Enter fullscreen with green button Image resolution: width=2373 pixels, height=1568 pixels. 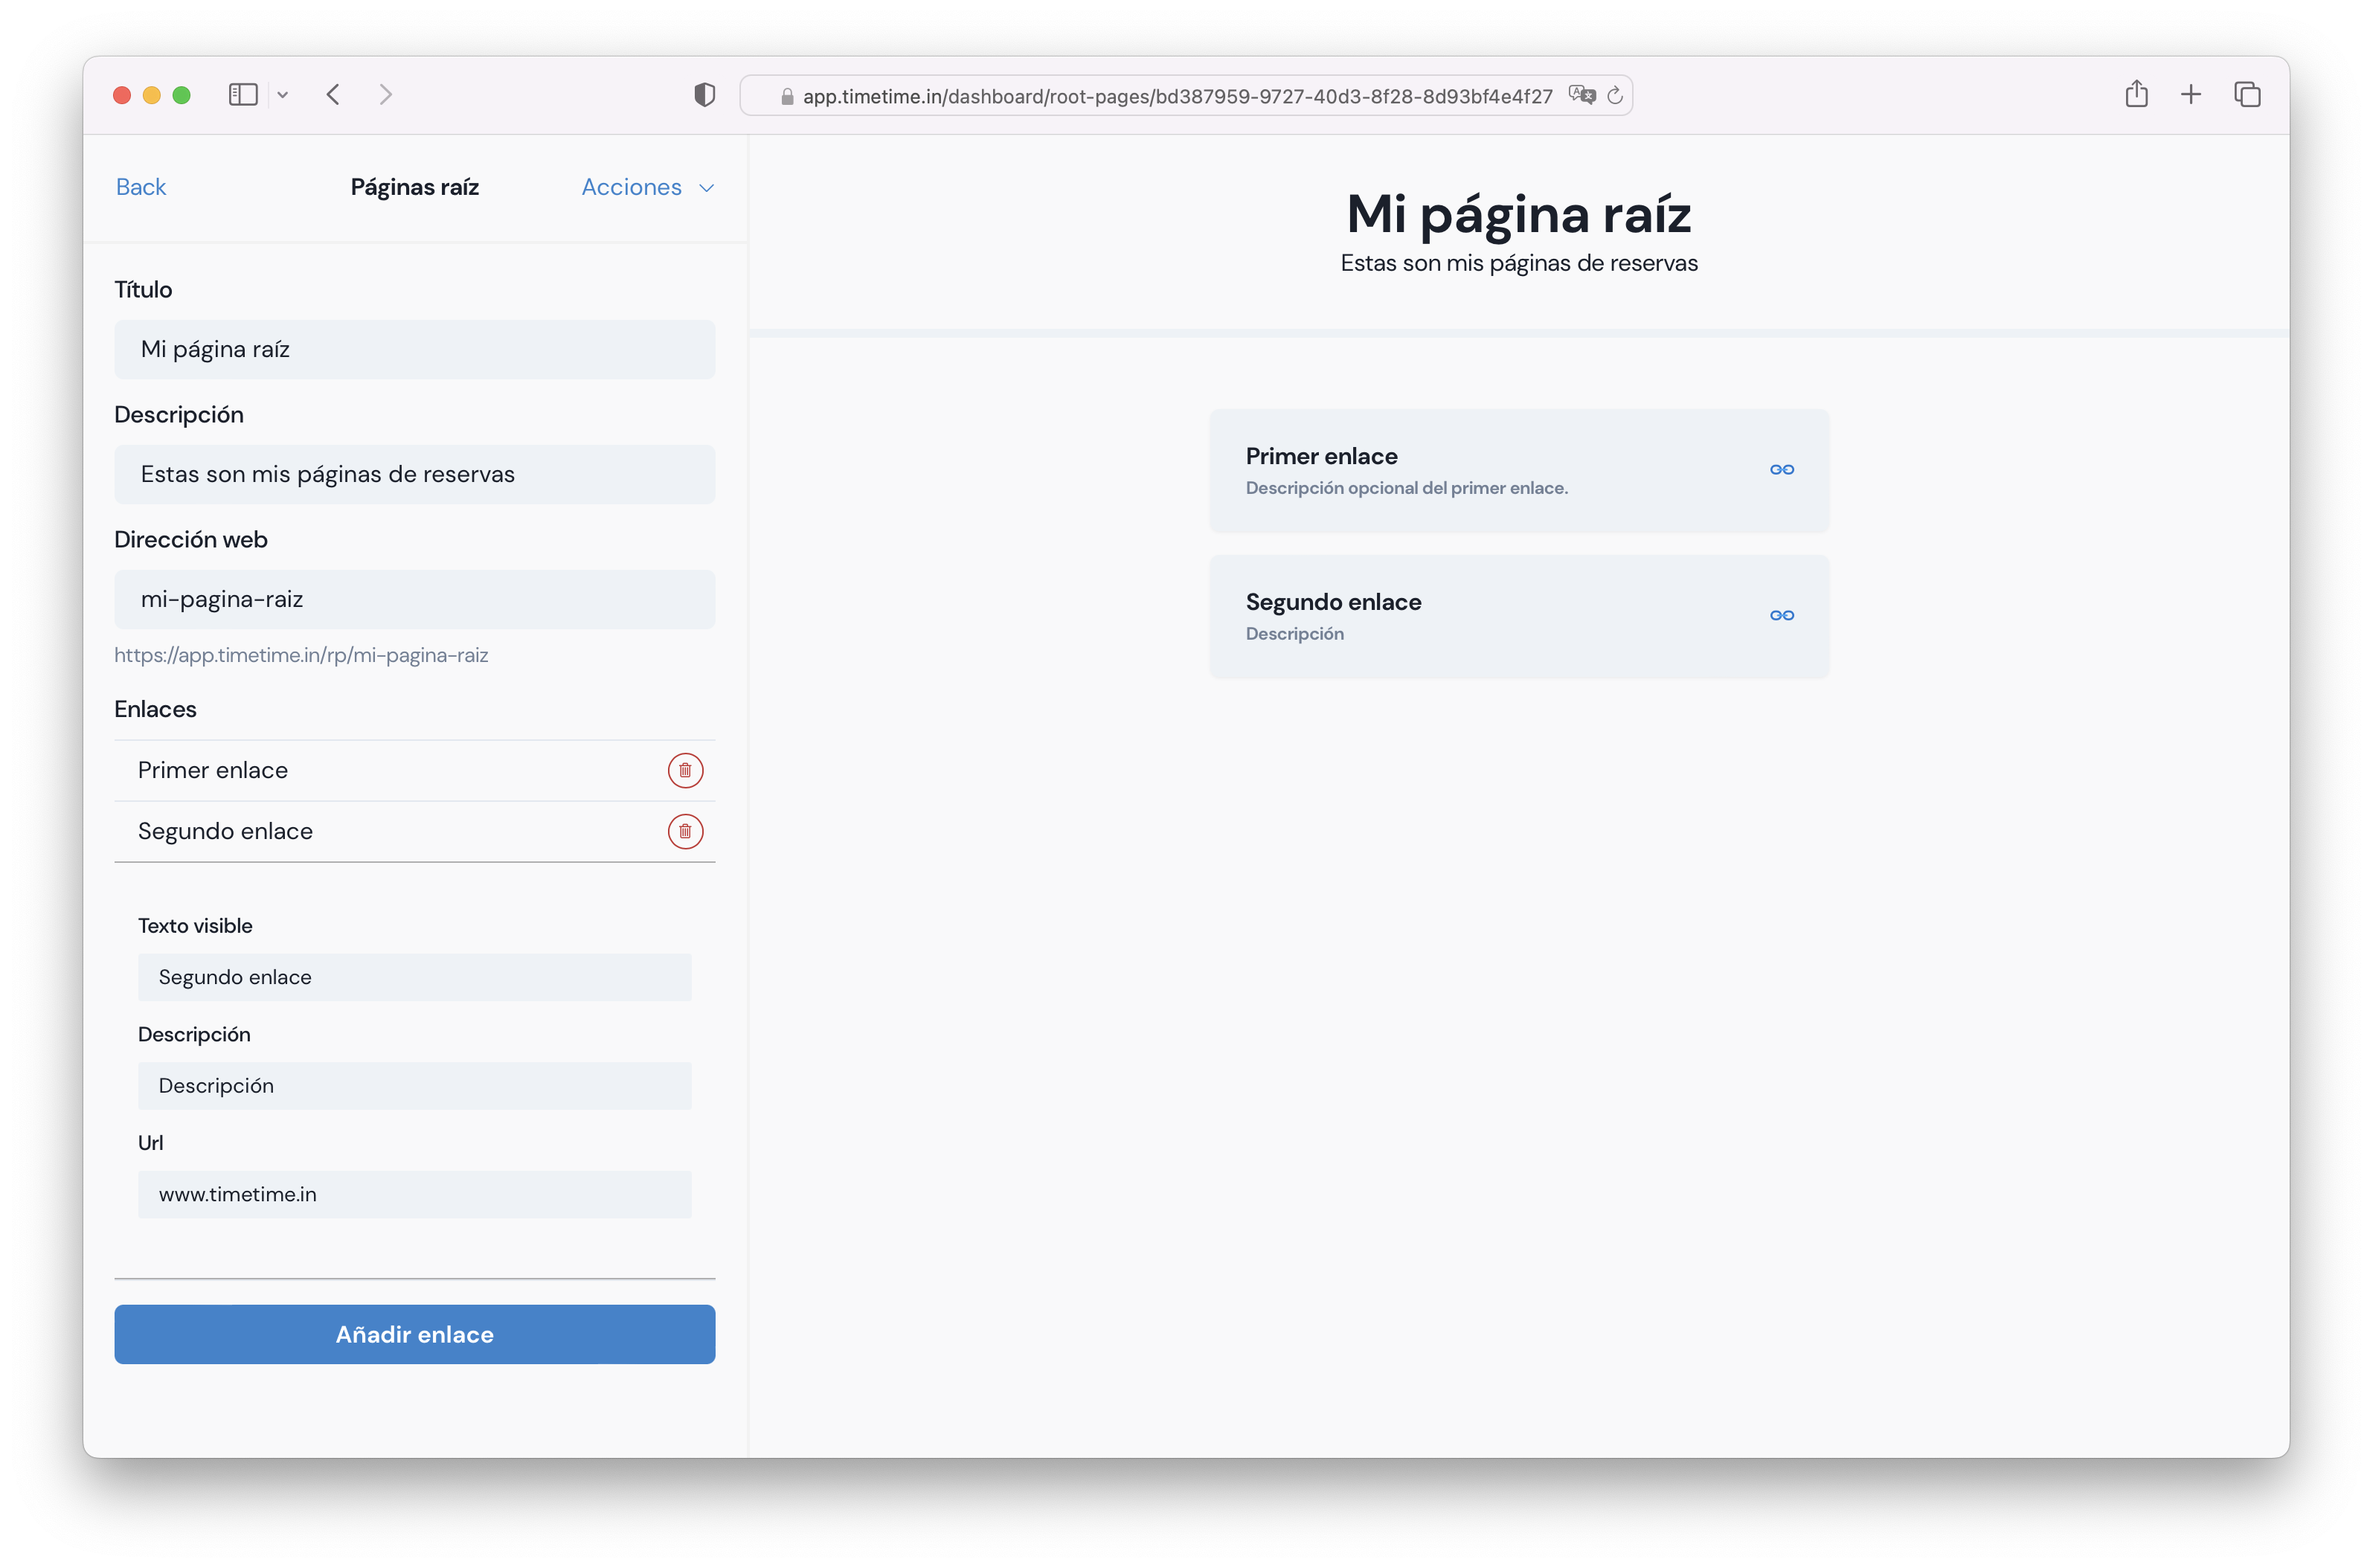[182, 95]
